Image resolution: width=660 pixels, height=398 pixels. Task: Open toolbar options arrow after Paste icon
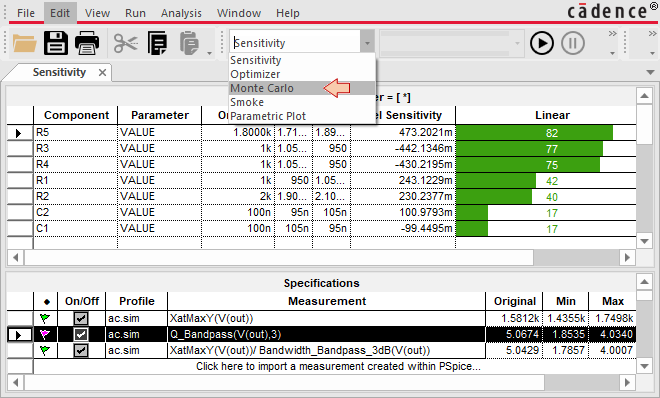[209, 53]
